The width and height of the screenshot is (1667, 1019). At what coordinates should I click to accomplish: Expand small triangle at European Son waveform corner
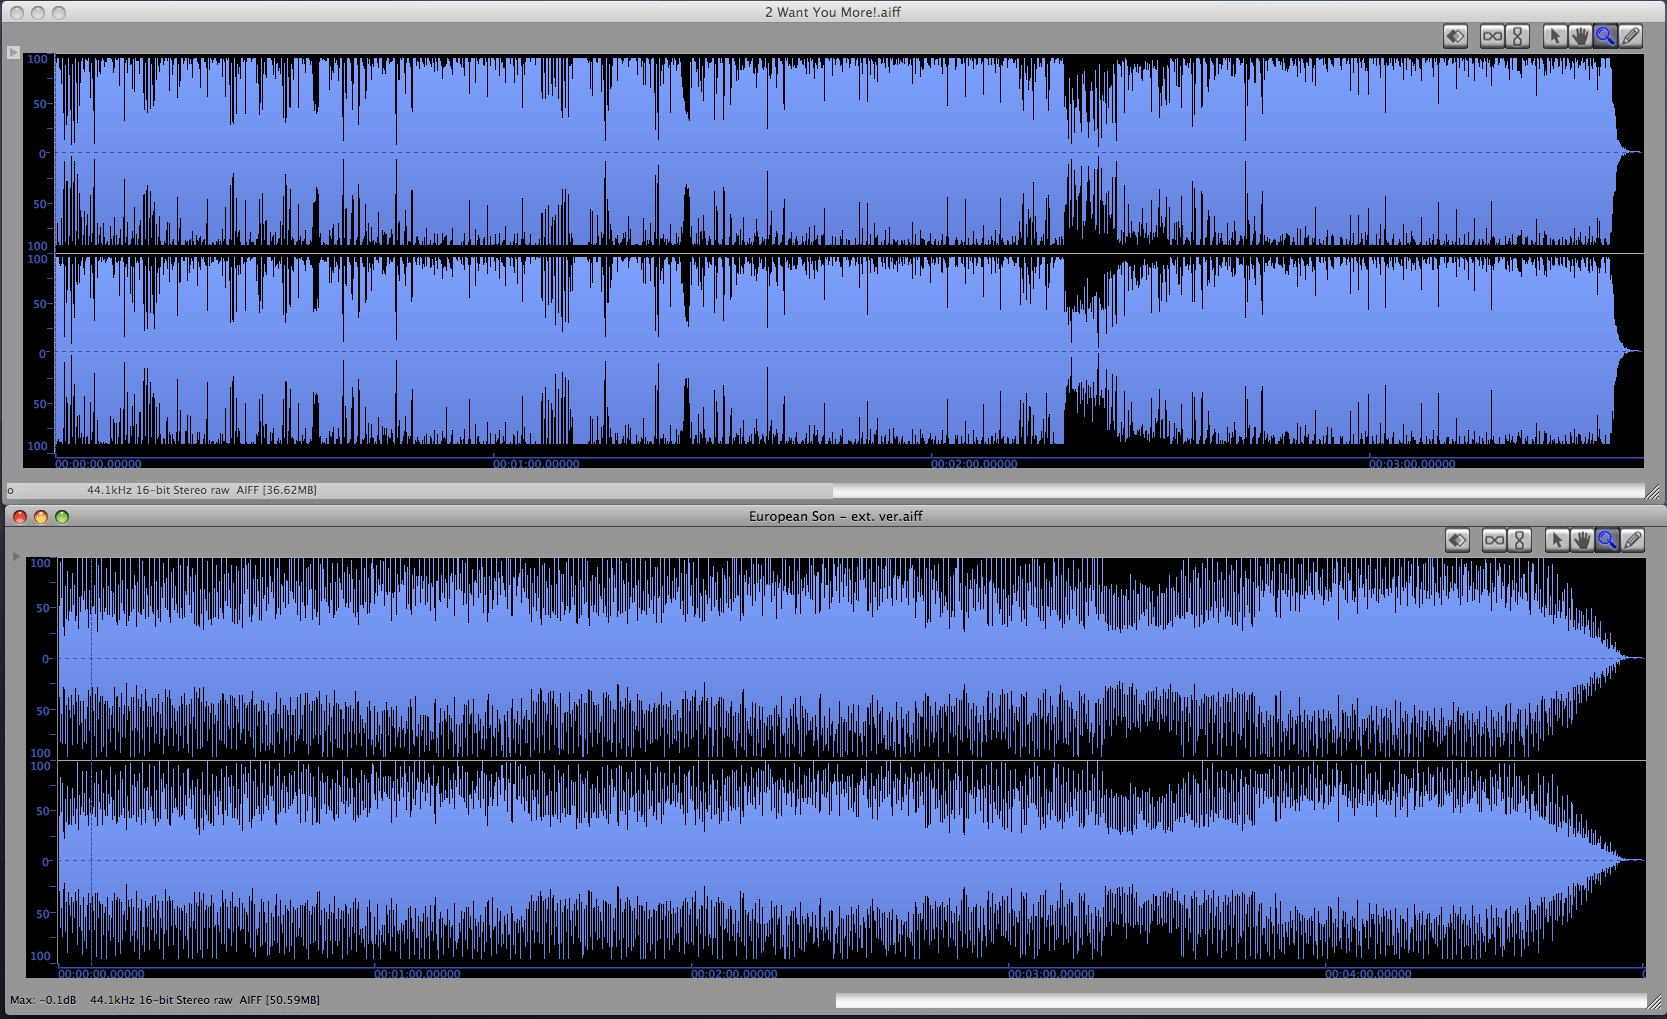tap(16, 556)
